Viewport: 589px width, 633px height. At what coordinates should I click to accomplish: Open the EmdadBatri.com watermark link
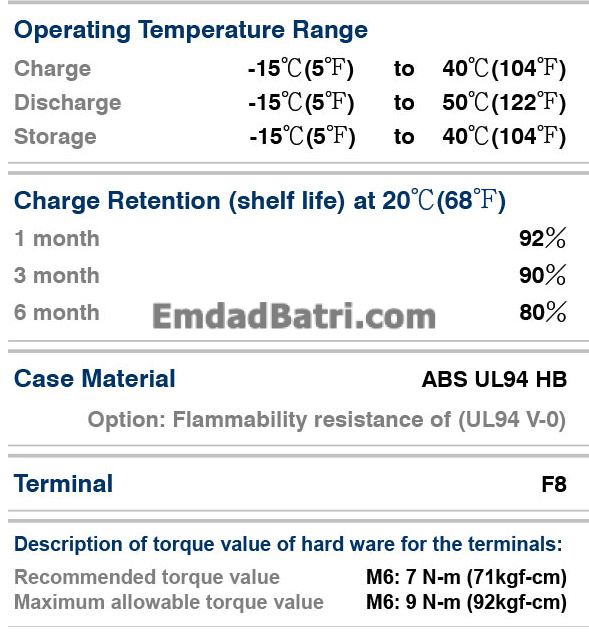294,316
